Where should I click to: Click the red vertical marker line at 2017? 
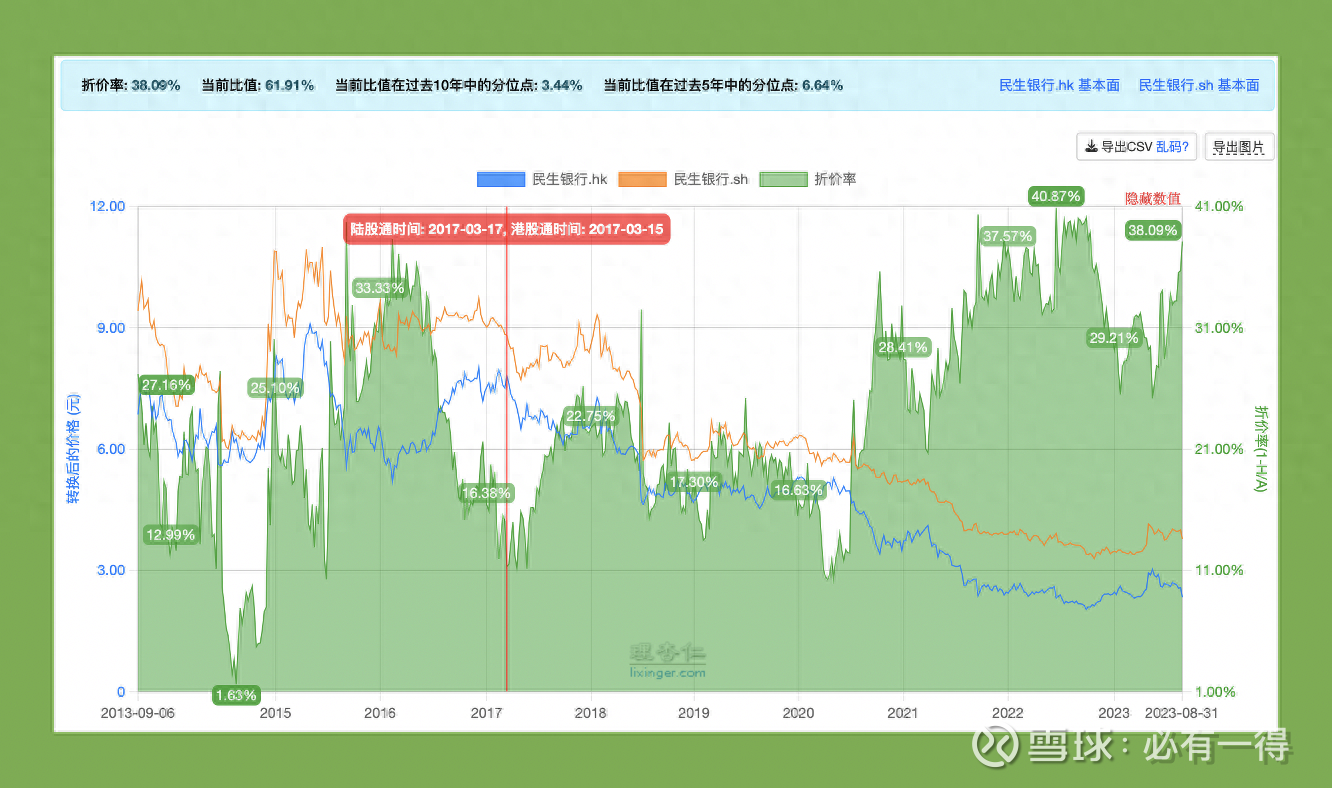click(x=506, y=450)
